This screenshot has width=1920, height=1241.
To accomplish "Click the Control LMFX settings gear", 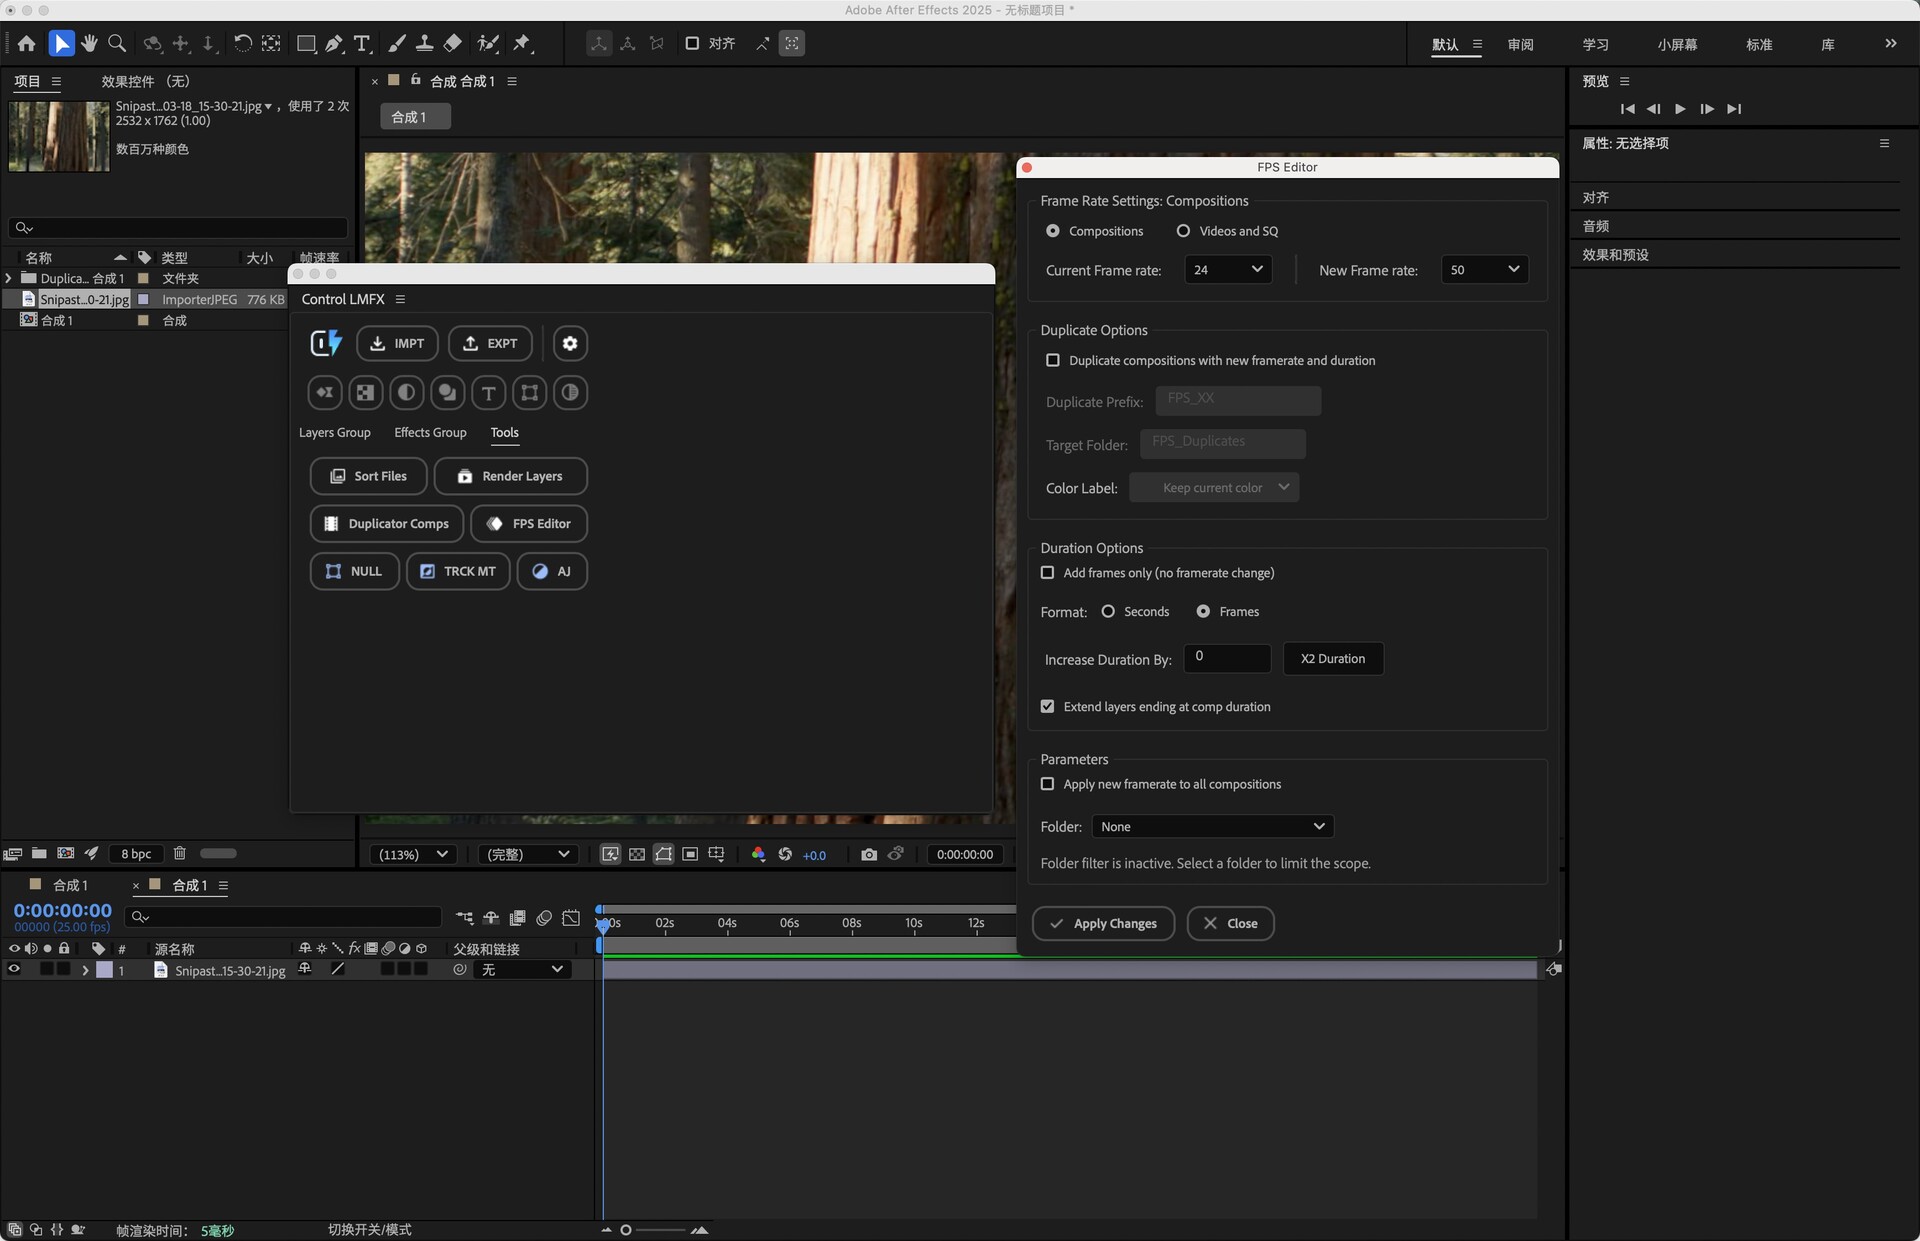I will tap(569, 343).
